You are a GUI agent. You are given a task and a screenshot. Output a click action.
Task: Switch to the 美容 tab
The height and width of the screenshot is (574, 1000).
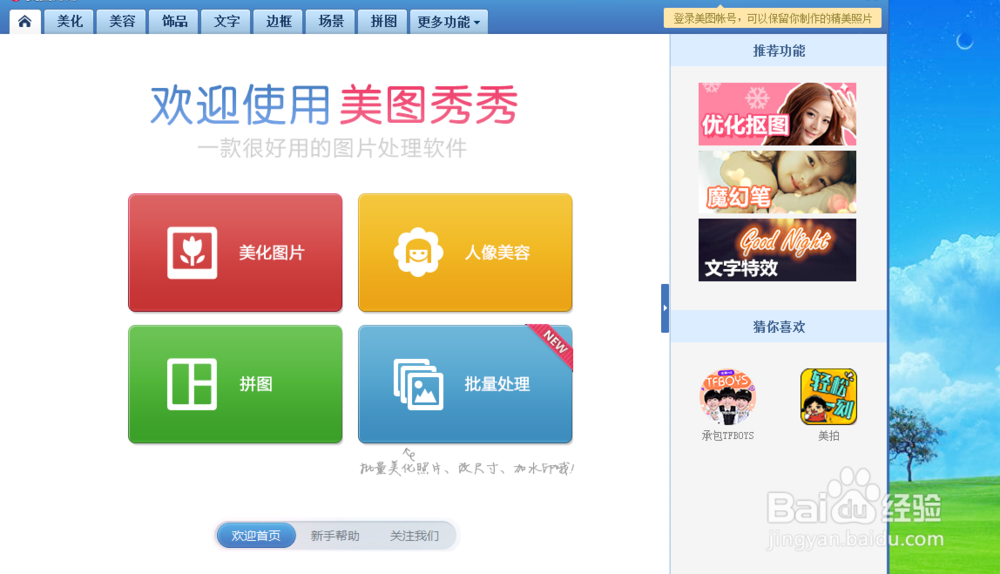tap(122, 22)
